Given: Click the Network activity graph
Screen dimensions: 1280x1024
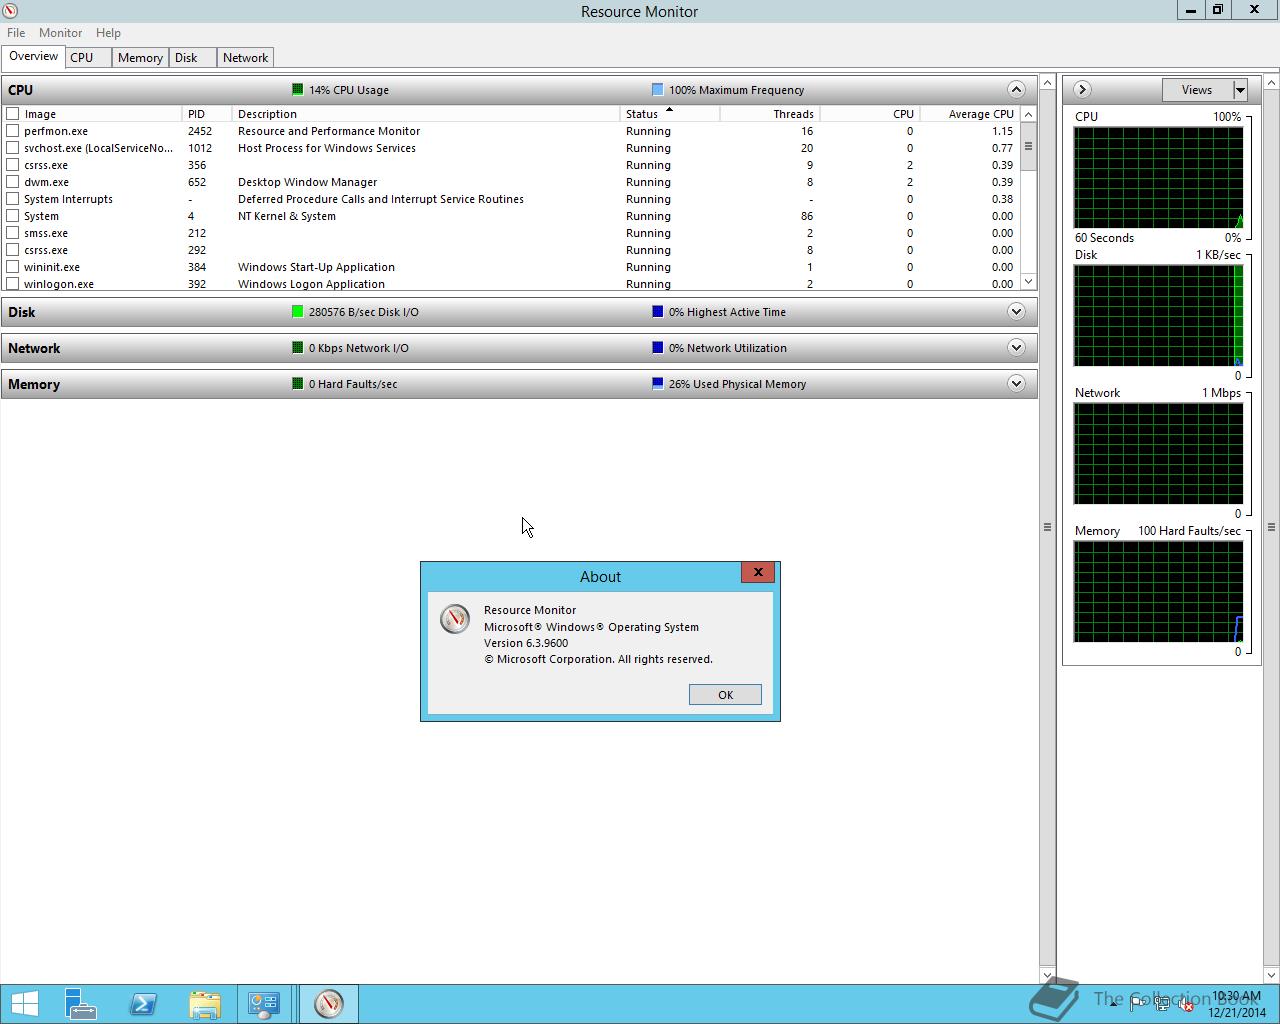Looking at the screenshot, I should click(1158, 453).
